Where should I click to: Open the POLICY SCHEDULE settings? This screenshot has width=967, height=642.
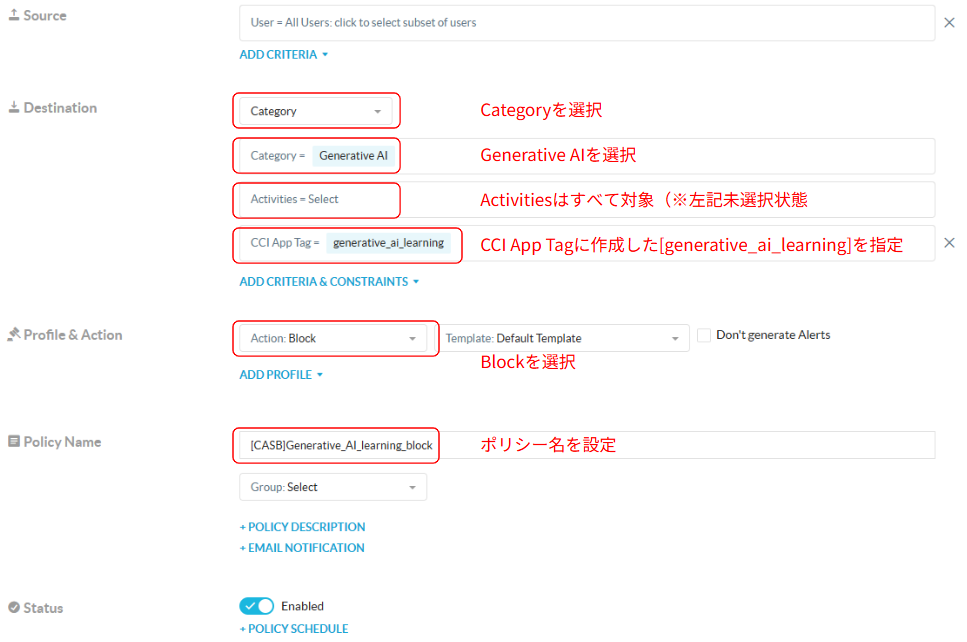tap(294, 628)
